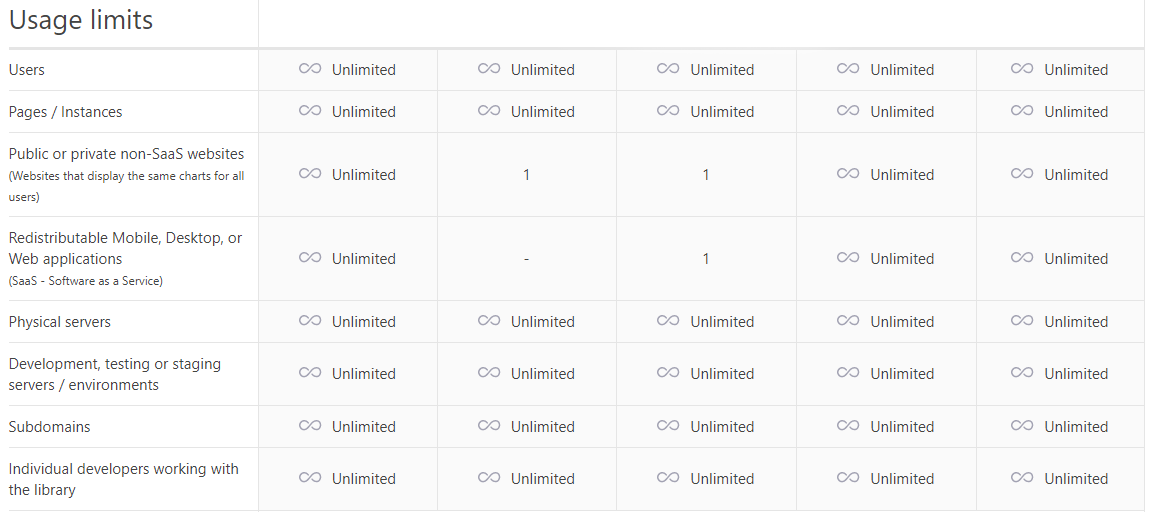This screenshot has height=512, width=1149.
Task: Click the Redistributable Mobile, Desktop, or Web applications label
Action: coord(125,248)
